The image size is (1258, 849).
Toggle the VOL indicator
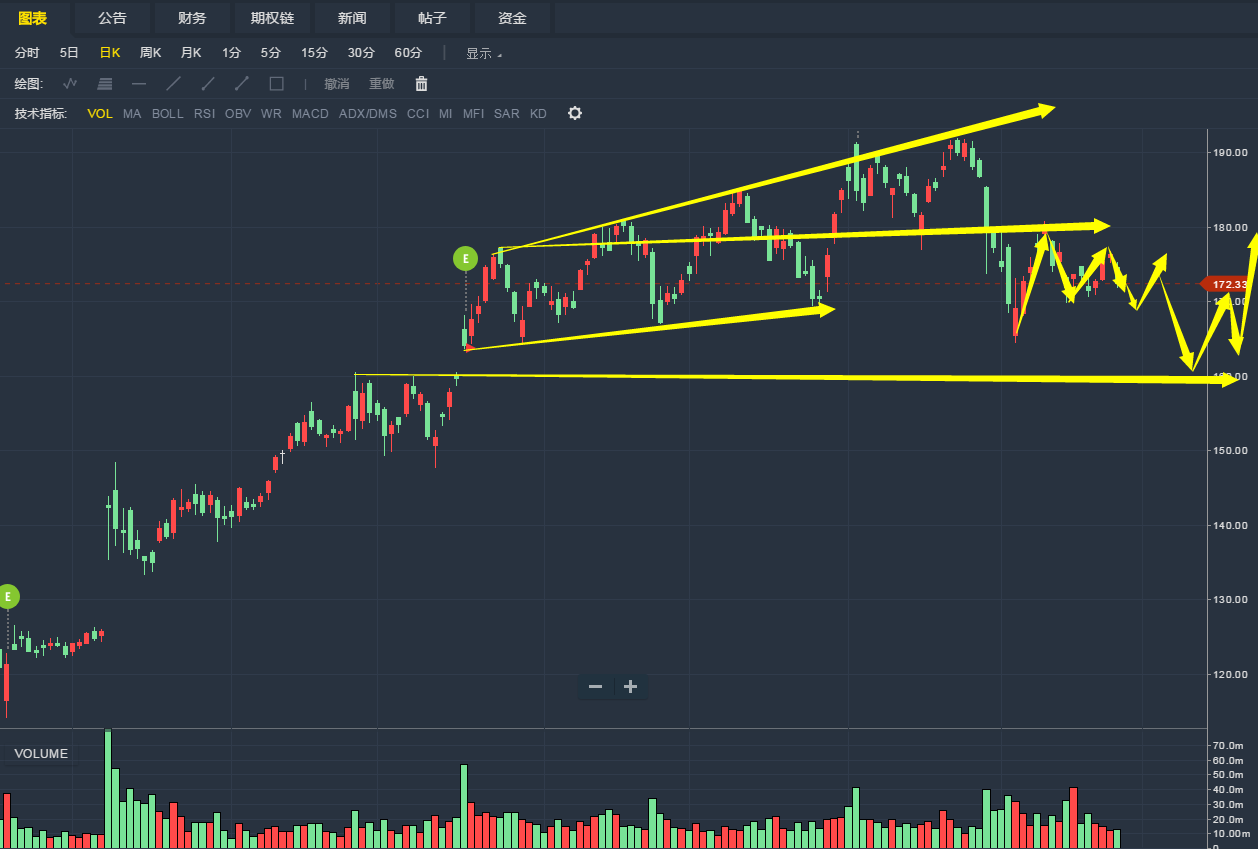[100, 114]
